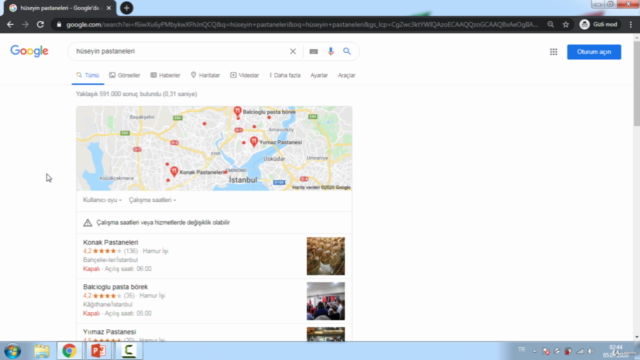
Task: Click the Balcioglu pasta börek map pin
Action: 237,111
